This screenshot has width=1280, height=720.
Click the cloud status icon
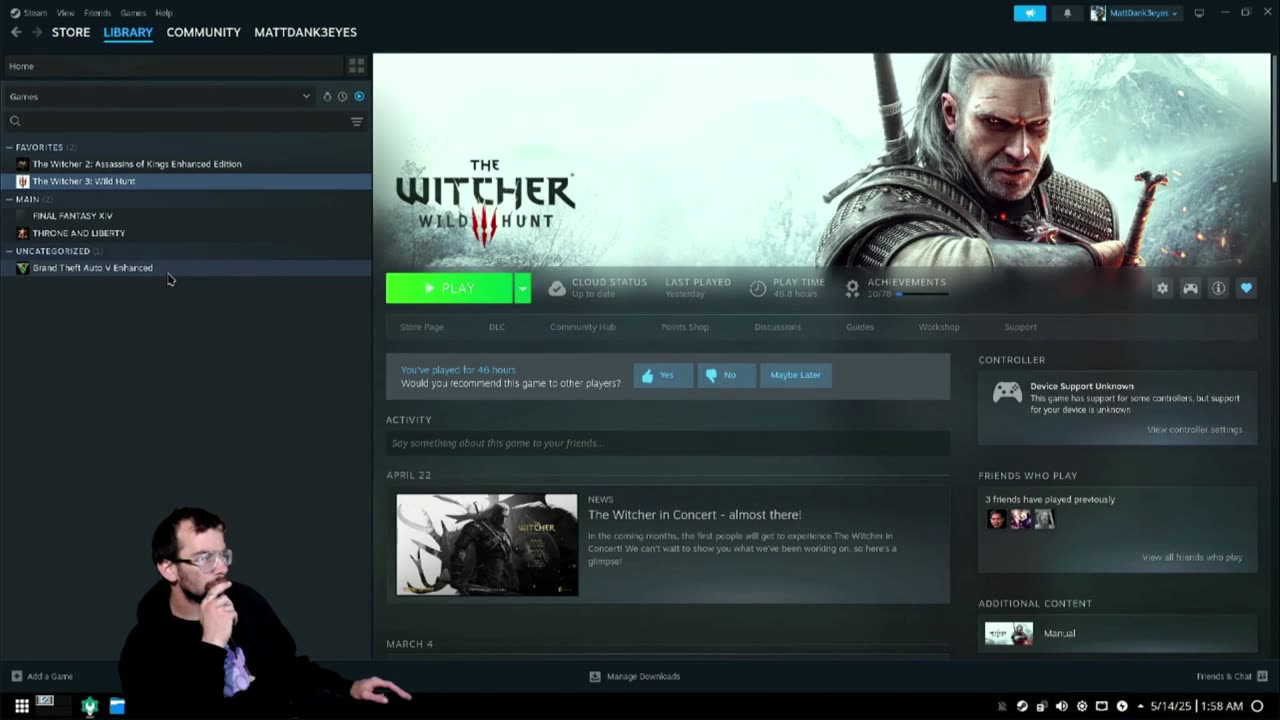point(557,288)
